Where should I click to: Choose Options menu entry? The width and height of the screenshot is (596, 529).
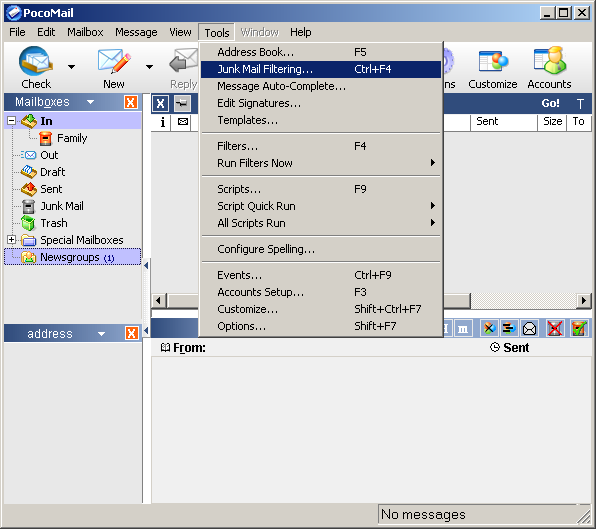point(321,326)
